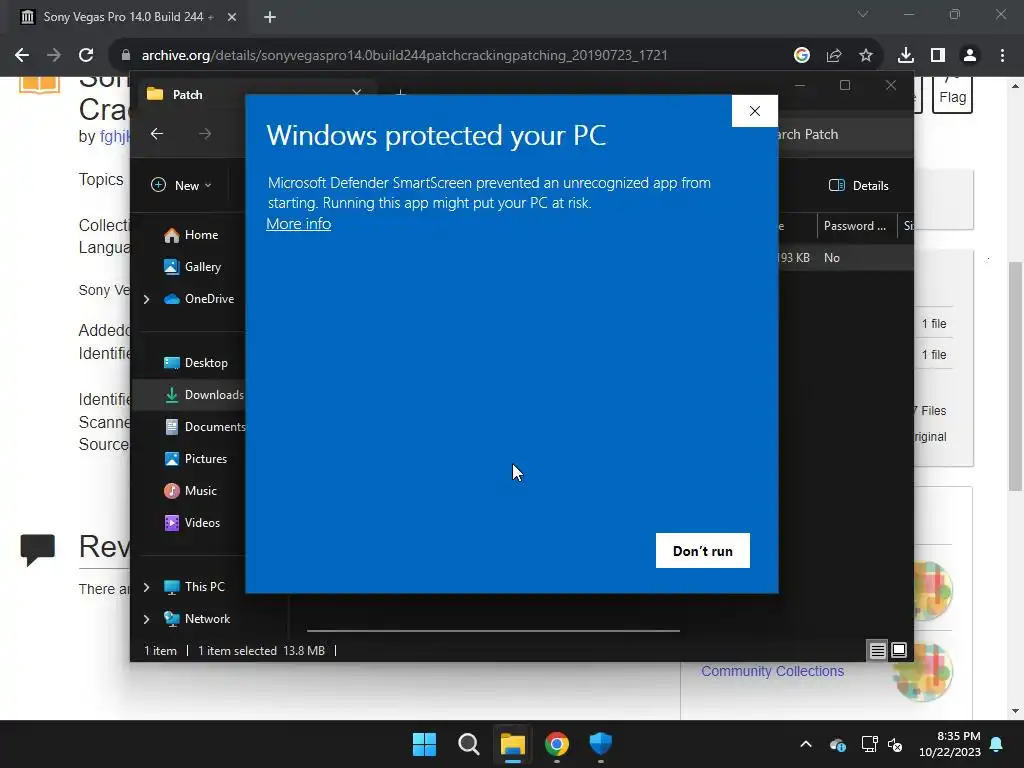Screen dimensions: 1024x768
Task: Click the muted volume tray icon
Action: point(895,744)
